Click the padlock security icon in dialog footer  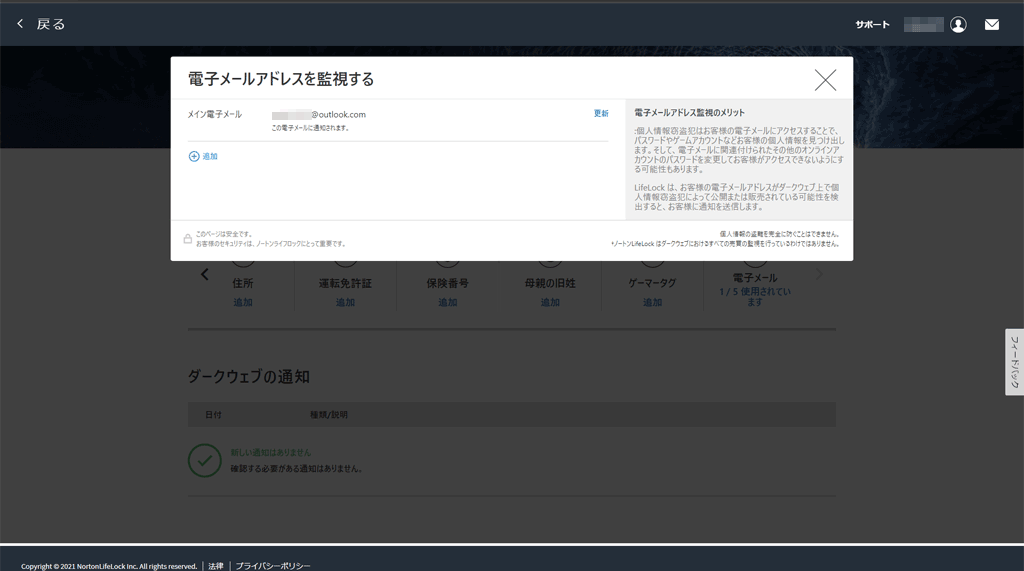187,239
